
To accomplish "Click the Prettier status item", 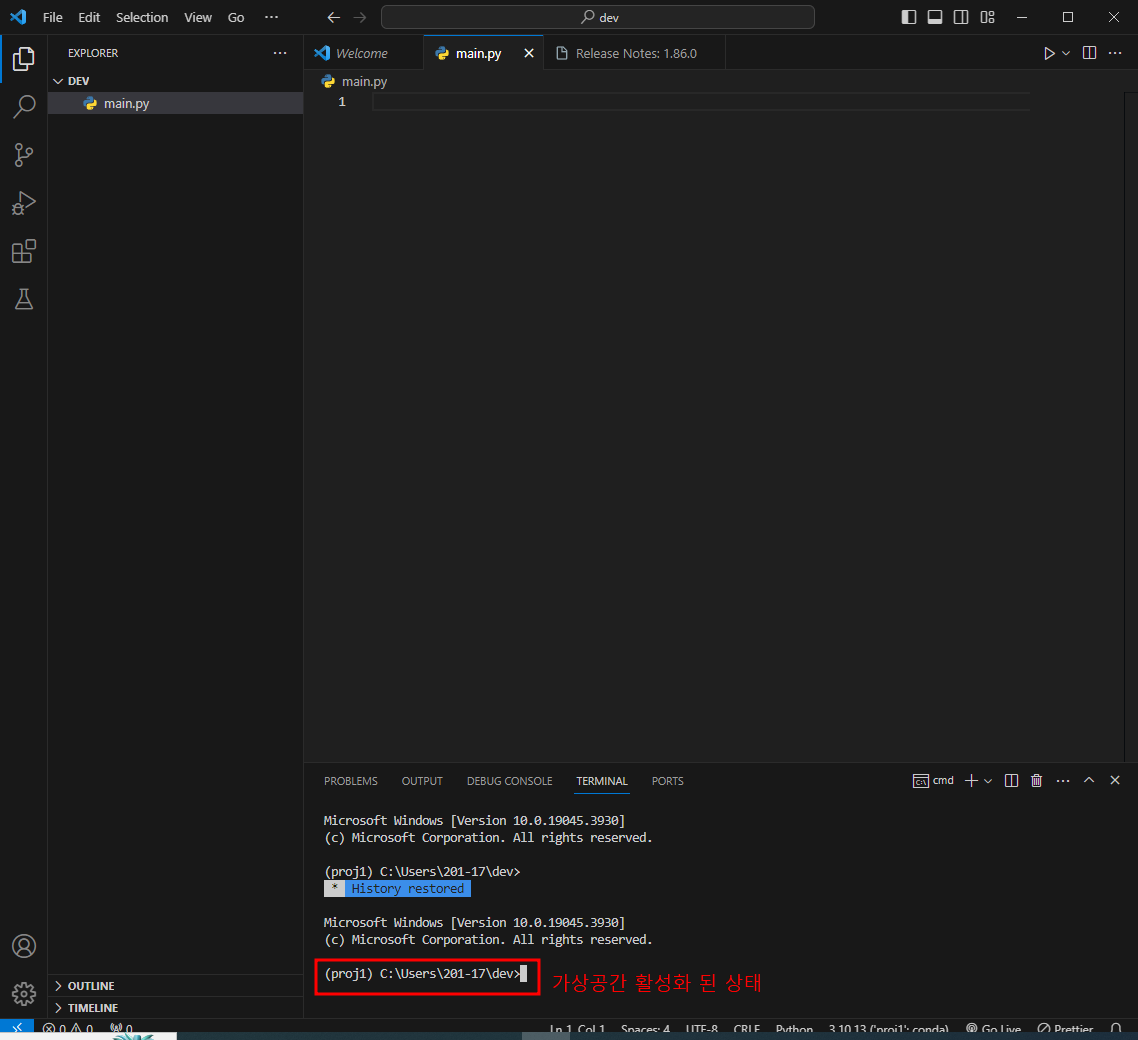I will (1065, 1028).
